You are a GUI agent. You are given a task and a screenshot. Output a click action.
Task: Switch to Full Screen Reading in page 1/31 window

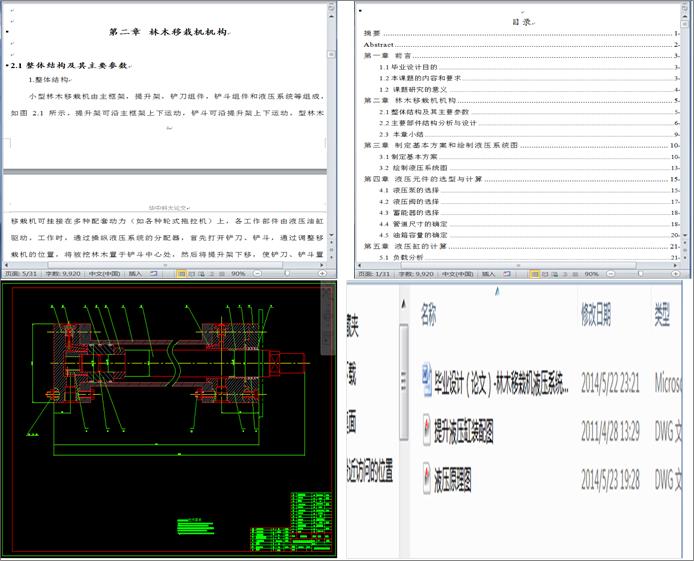(545, 274)
